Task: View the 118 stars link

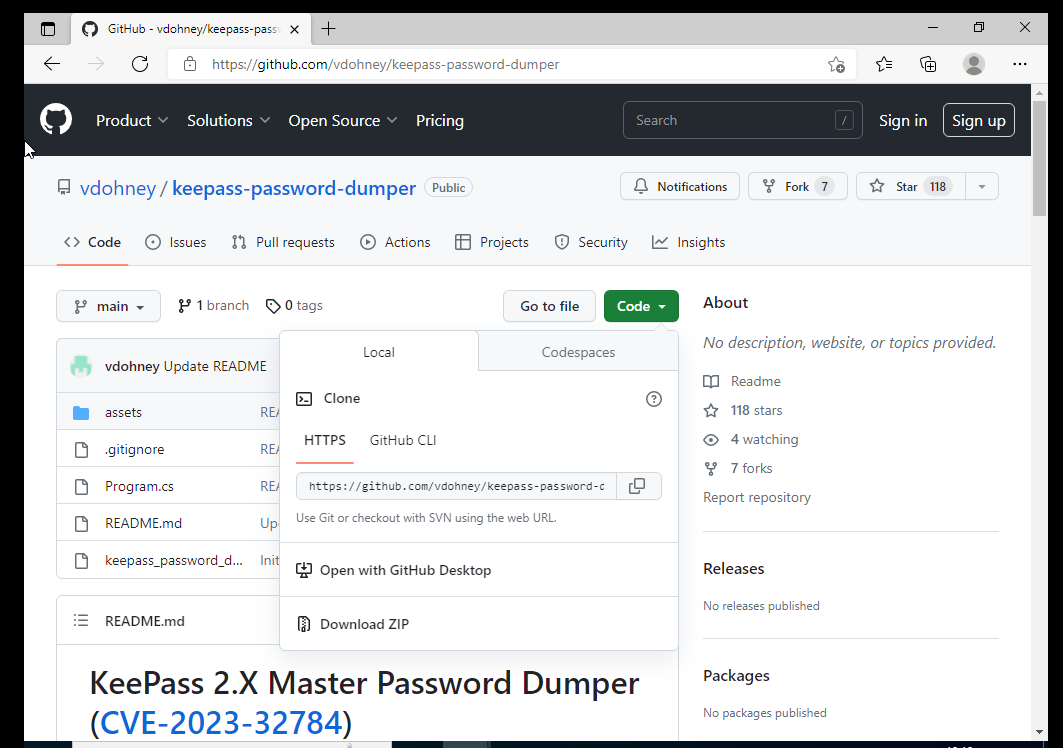Action: point(743,410)
